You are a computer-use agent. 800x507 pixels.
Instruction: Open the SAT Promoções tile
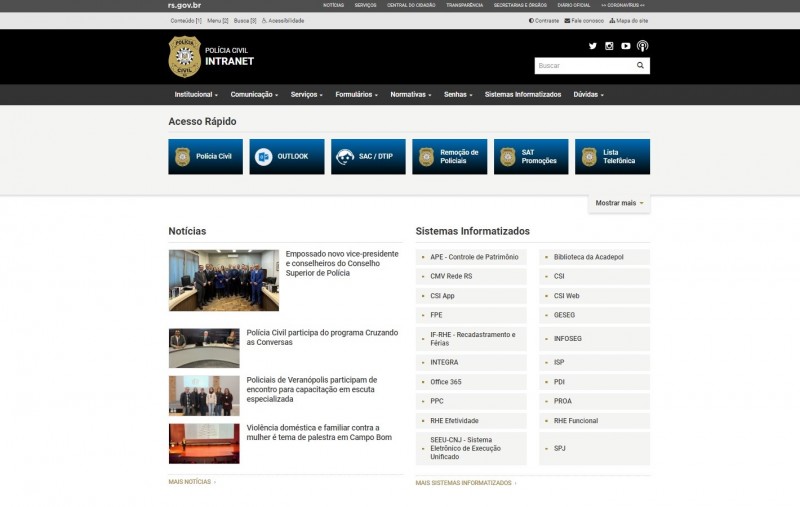(531, 157)
